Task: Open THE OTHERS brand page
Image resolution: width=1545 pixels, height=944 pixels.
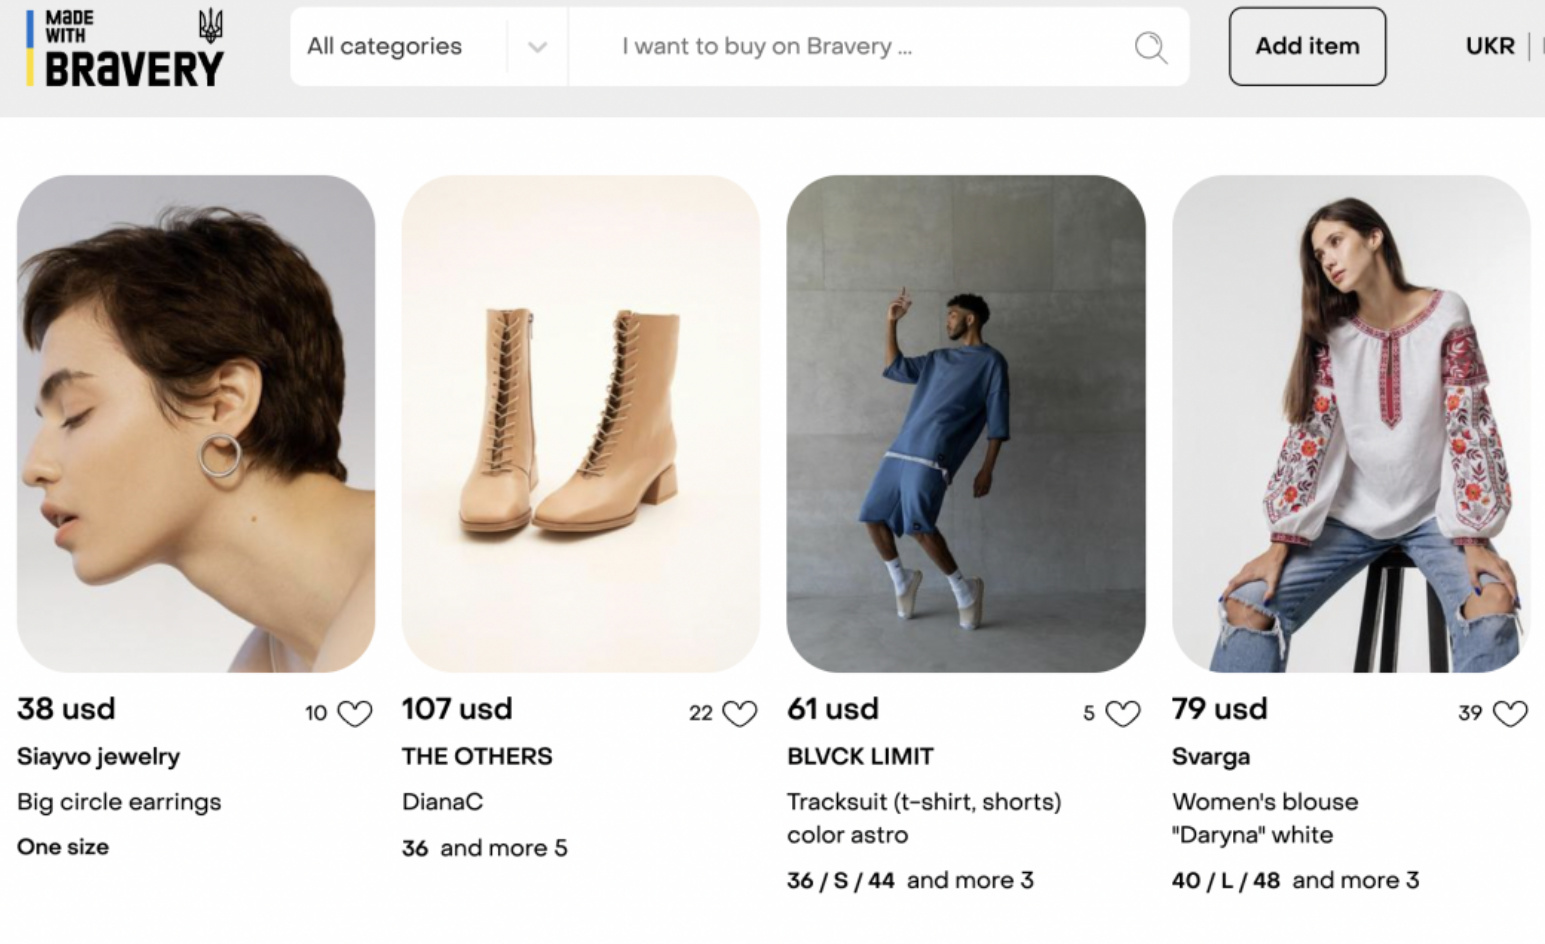Action: 477,757
